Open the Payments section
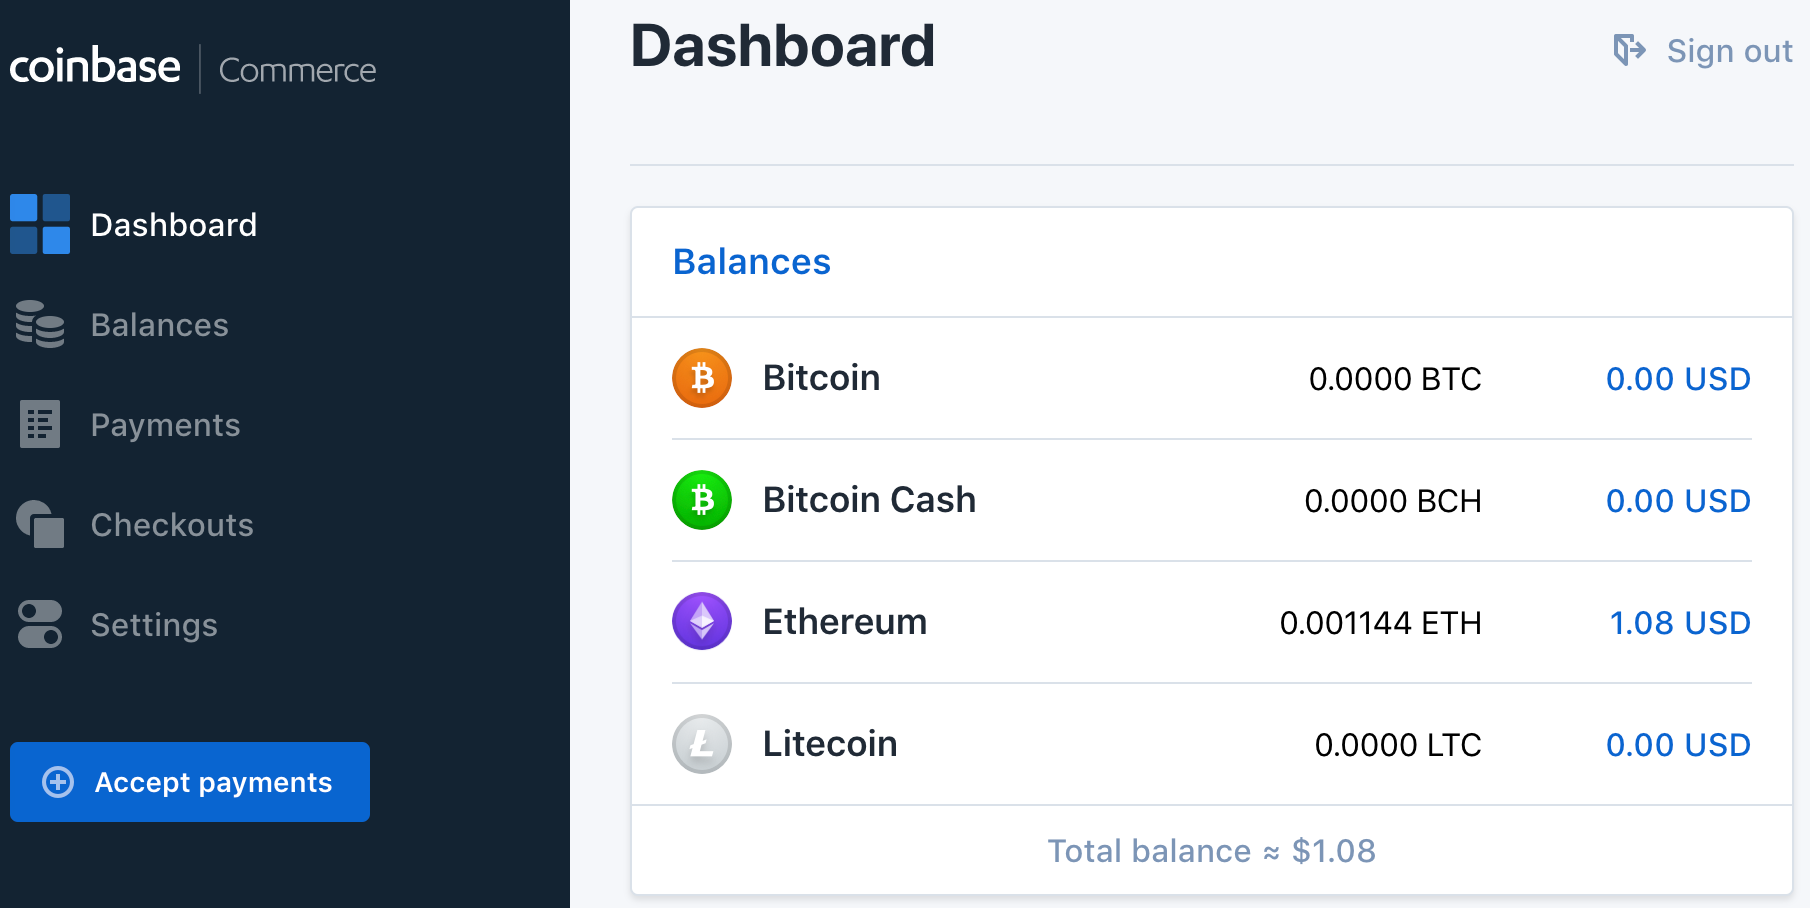Image resolution: width=1810 pixels, height=908 pixels. tap(165, 424)
